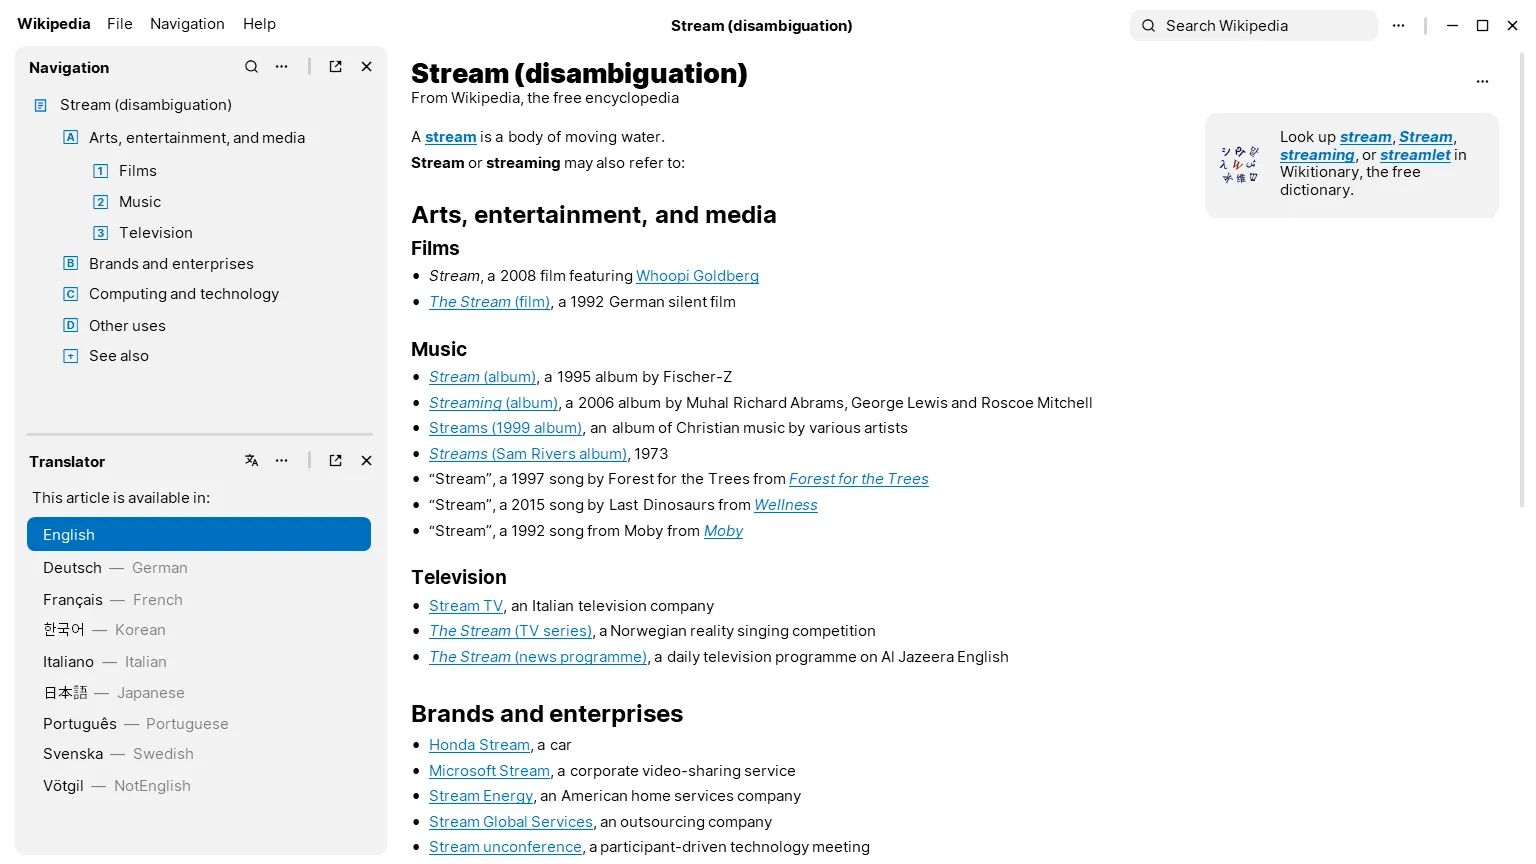Click the article icon beside Stream (disambiguation)
Viewport: 1536px width, 864px height.
(40, 104)
